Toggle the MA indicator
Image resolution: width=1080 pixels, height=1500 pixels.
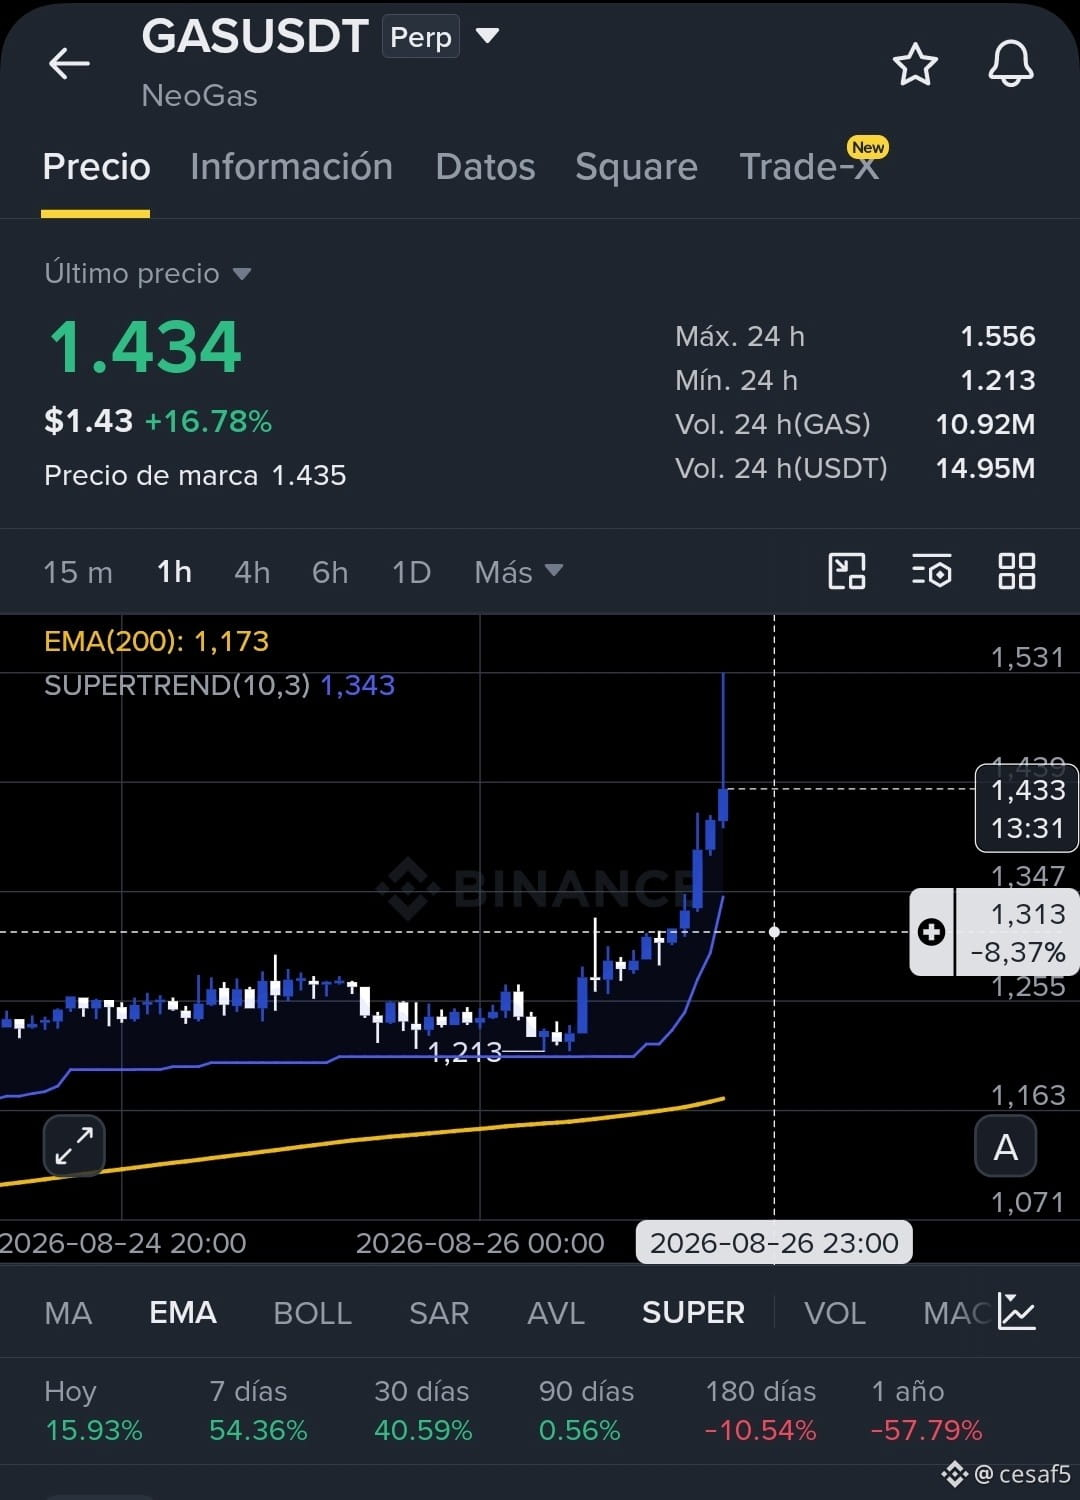[x=68, y=1313]
